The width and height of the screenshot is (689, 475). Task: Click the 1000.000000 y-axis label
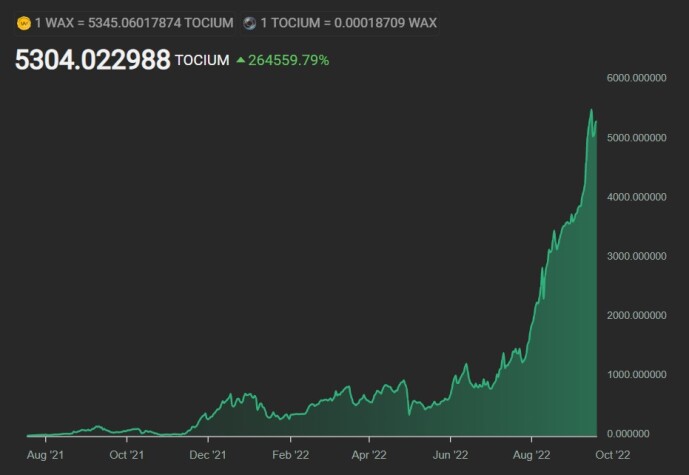point(636,375)
